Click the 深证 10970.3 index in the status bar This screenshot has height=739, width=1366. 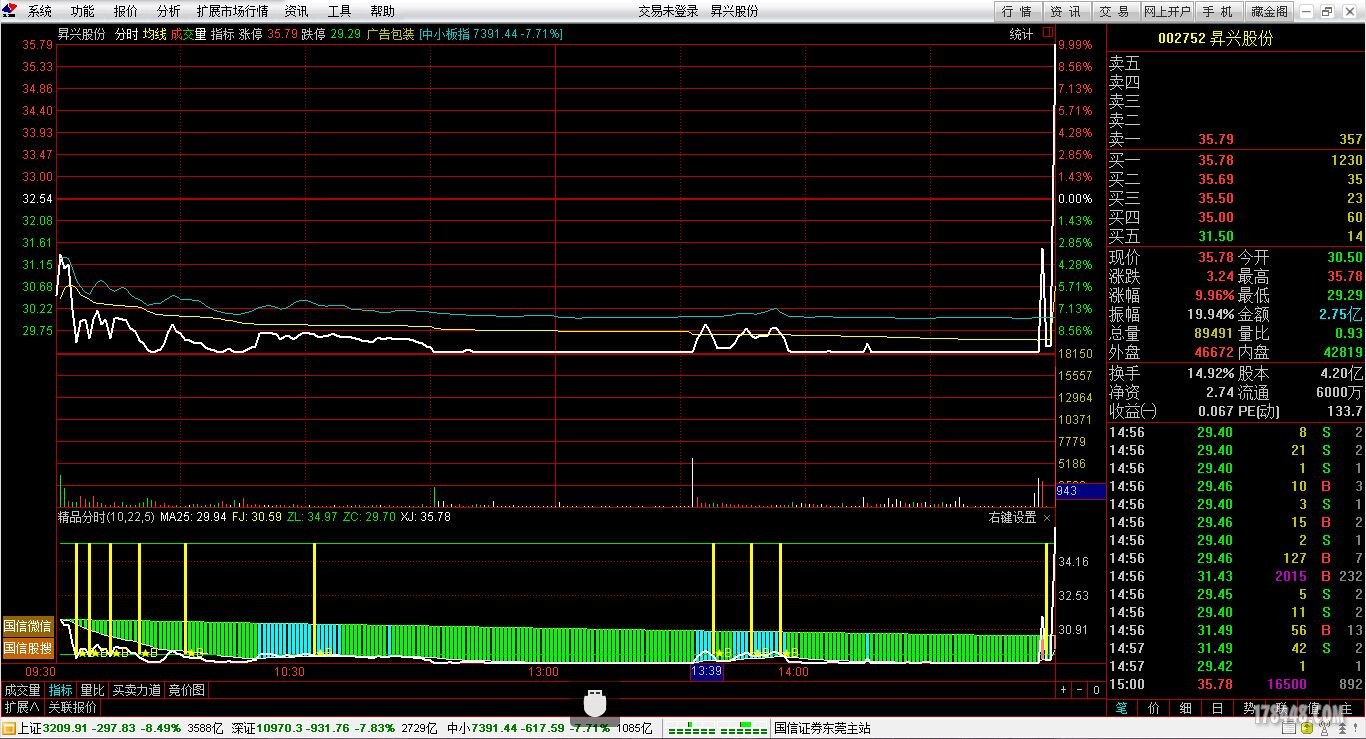point(315,728)
